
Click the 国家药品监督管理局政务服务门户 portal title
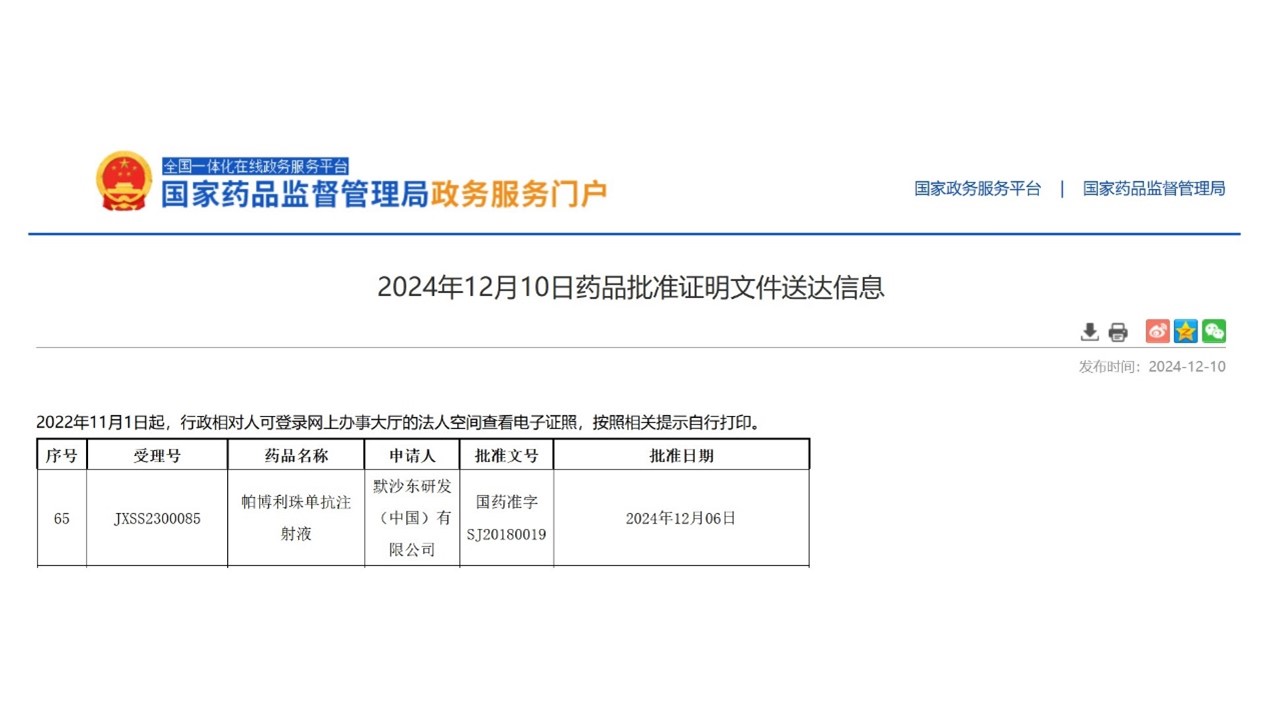click(x=384, y=193)
